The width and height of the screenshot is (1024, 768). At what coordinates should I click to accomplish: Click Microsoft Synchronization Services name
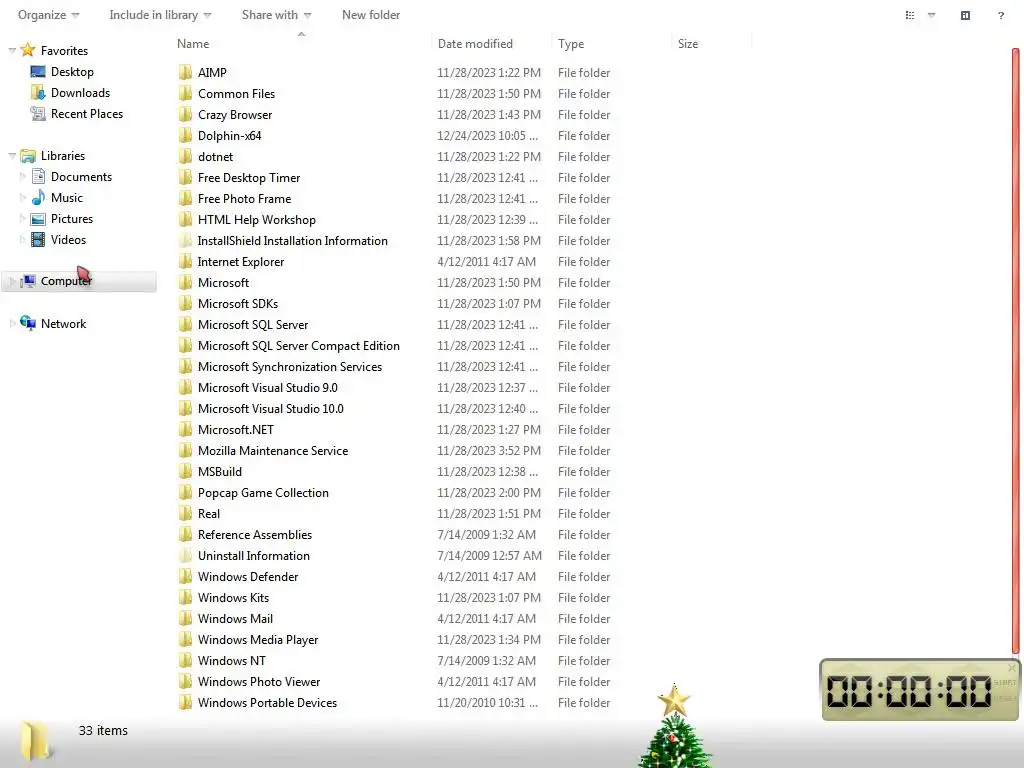tap(289, 366)
